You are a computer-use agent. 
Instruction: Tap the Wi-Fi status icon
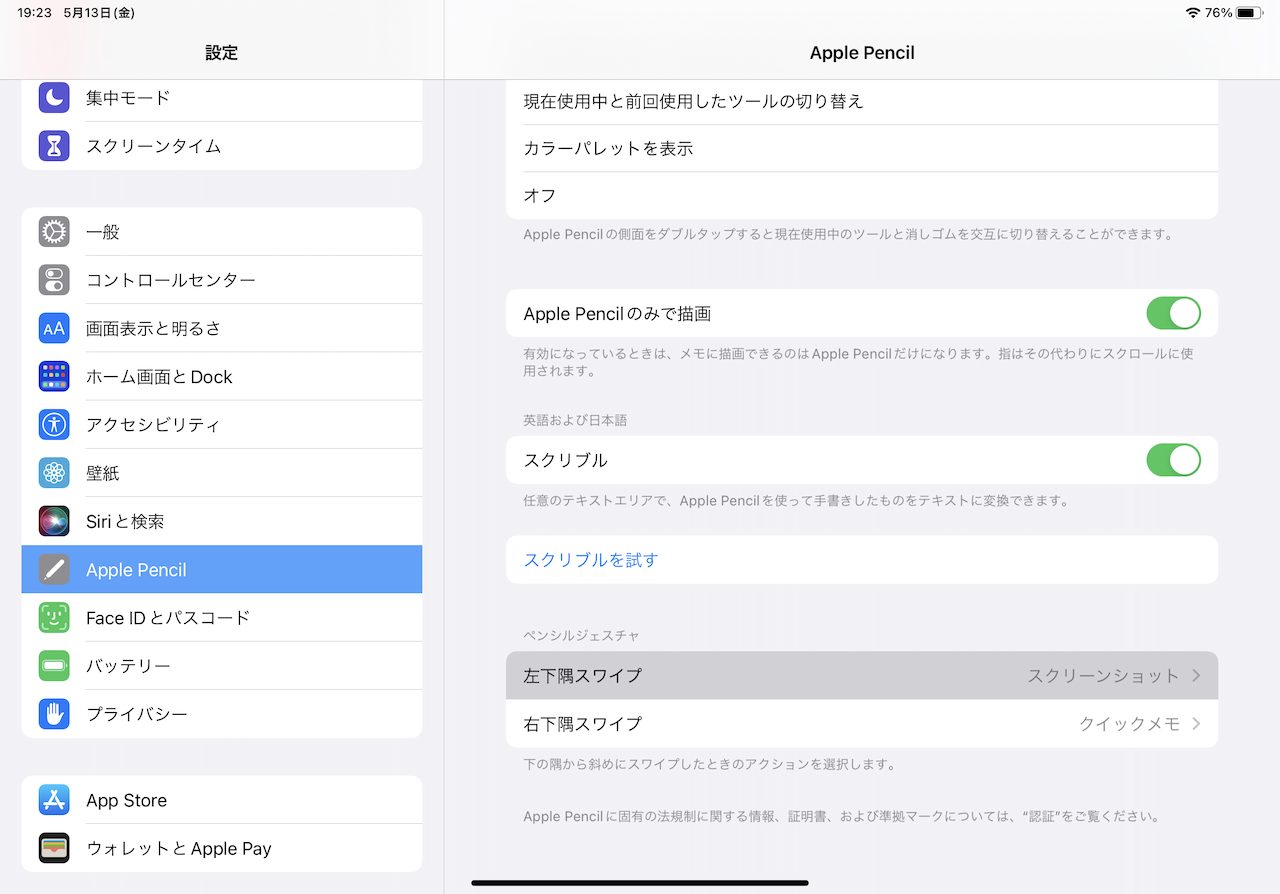(1192, 13)
